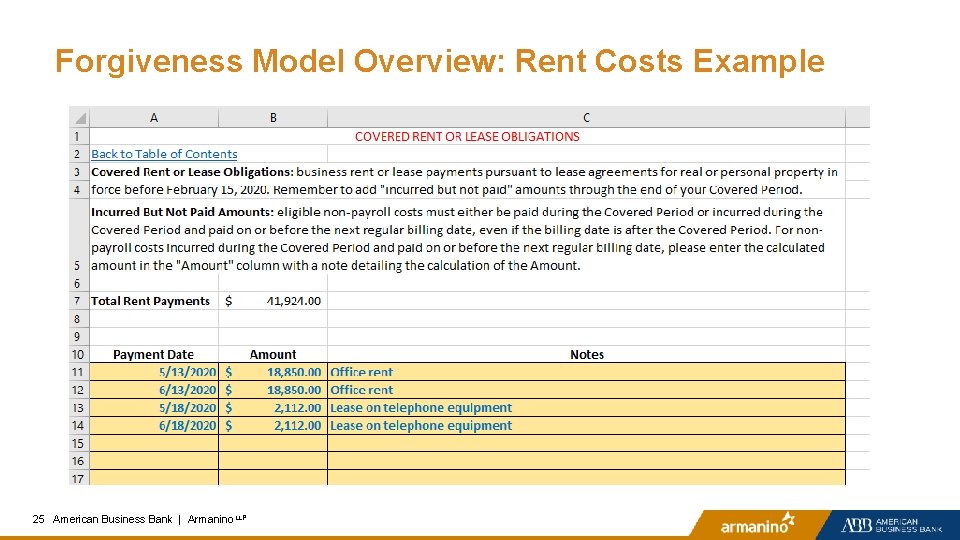Select the empty payment date cell in row 15
This screenshot has width=960, height=540.
pos(154,443)
